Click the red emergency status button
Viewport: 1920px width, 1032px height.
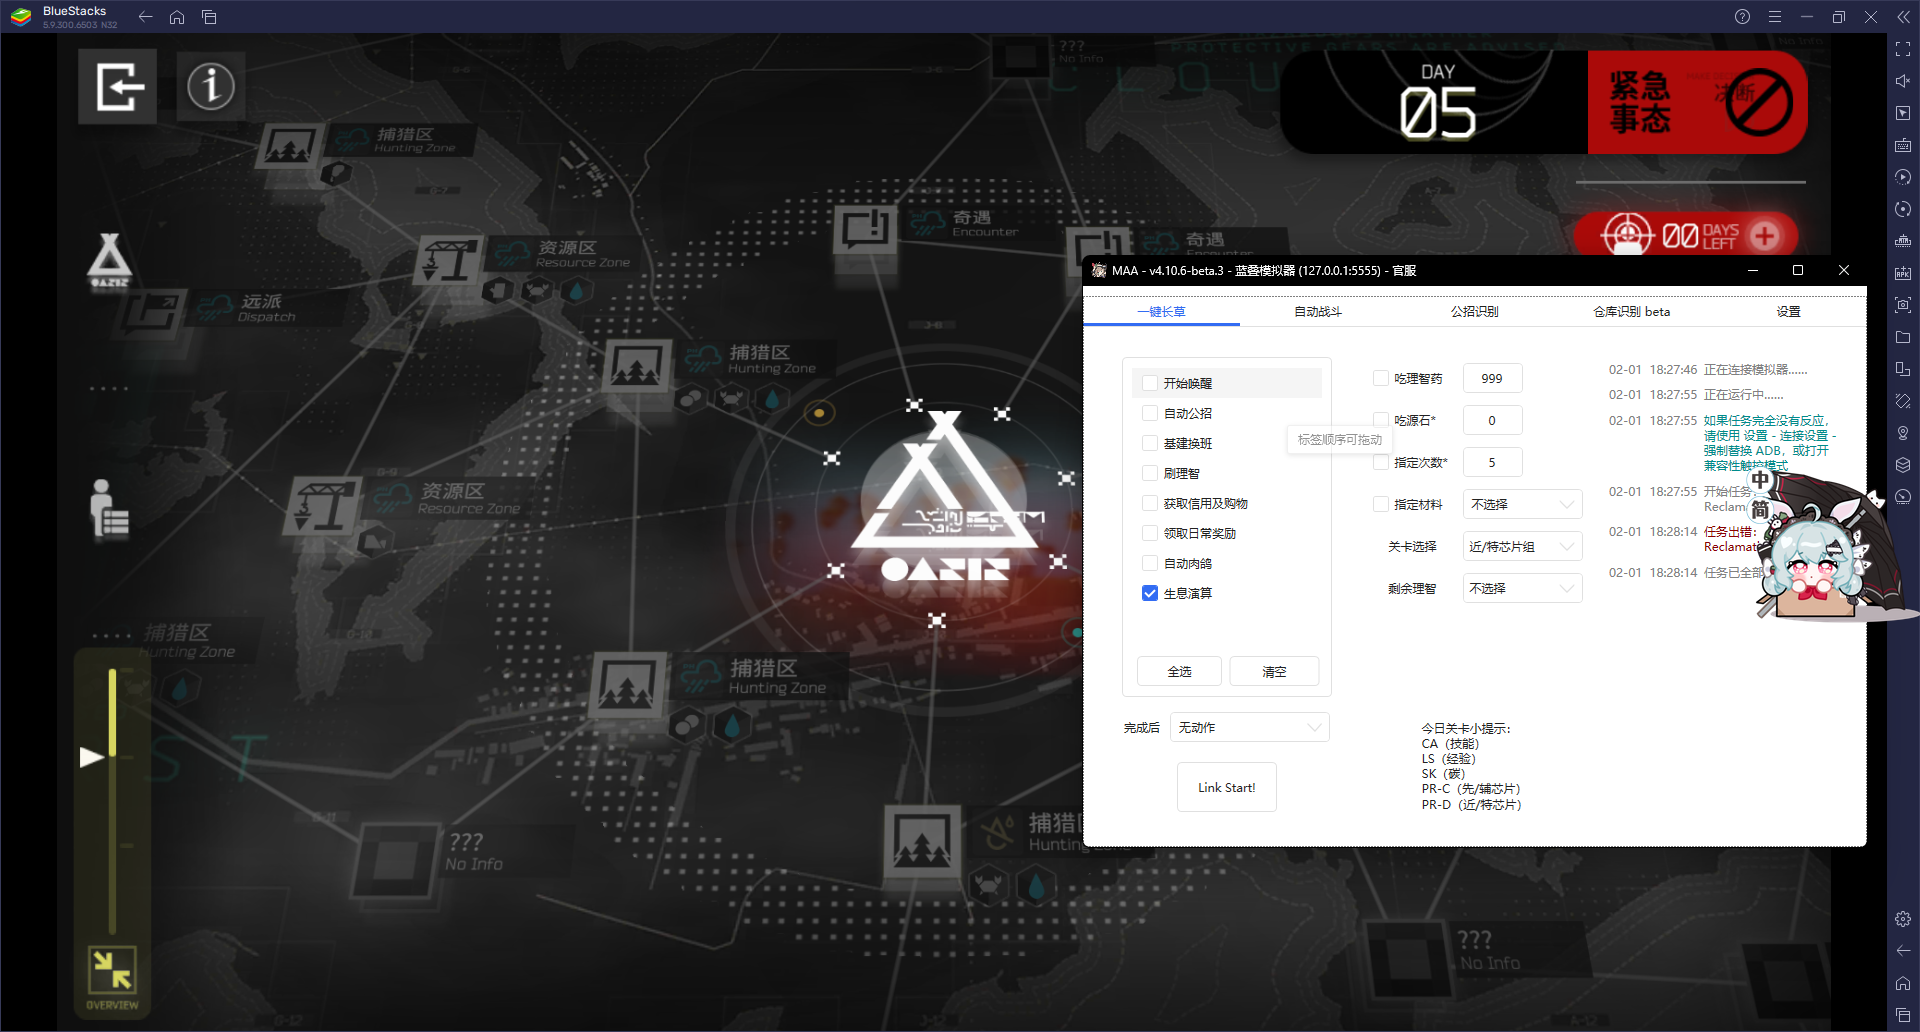[1697, 102]
